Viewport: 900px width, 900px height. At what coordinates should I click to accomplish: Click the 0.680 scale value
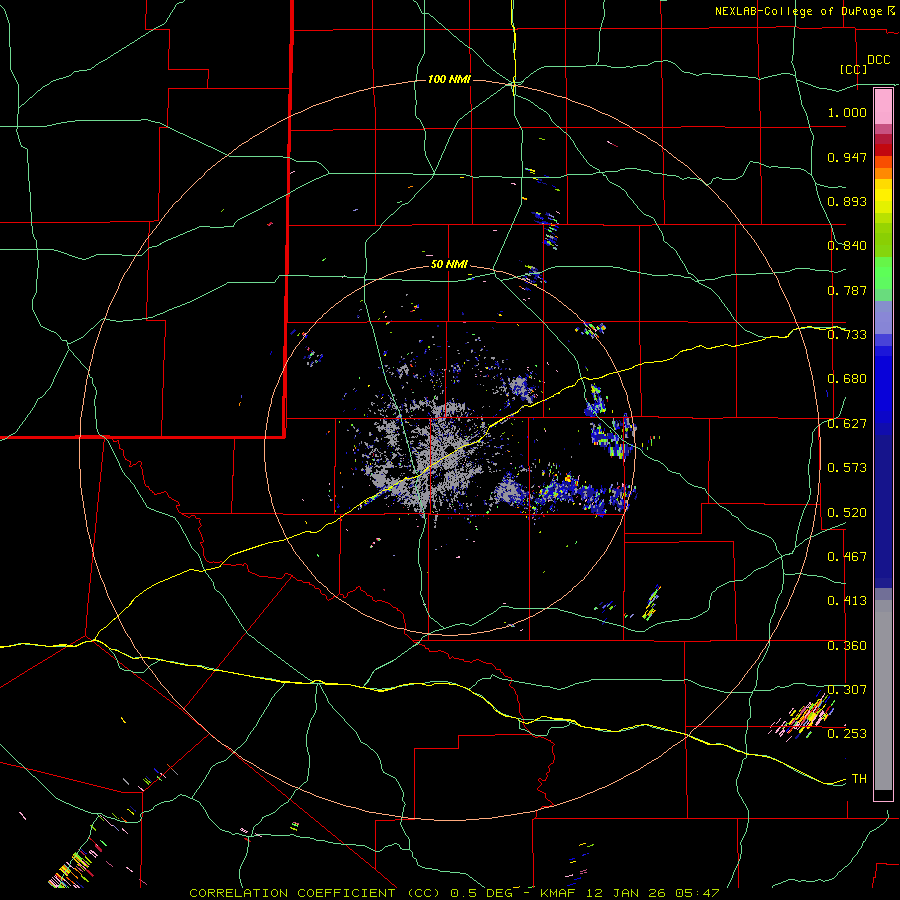(847, 379)
